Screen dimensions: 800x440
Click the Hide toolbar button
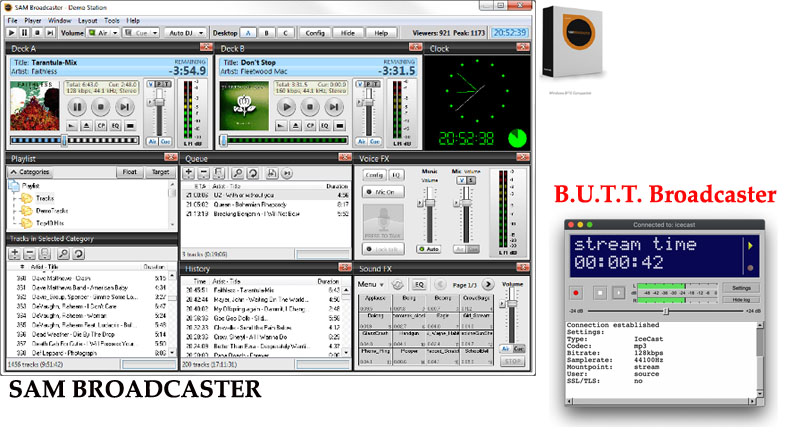pos(347,33)
